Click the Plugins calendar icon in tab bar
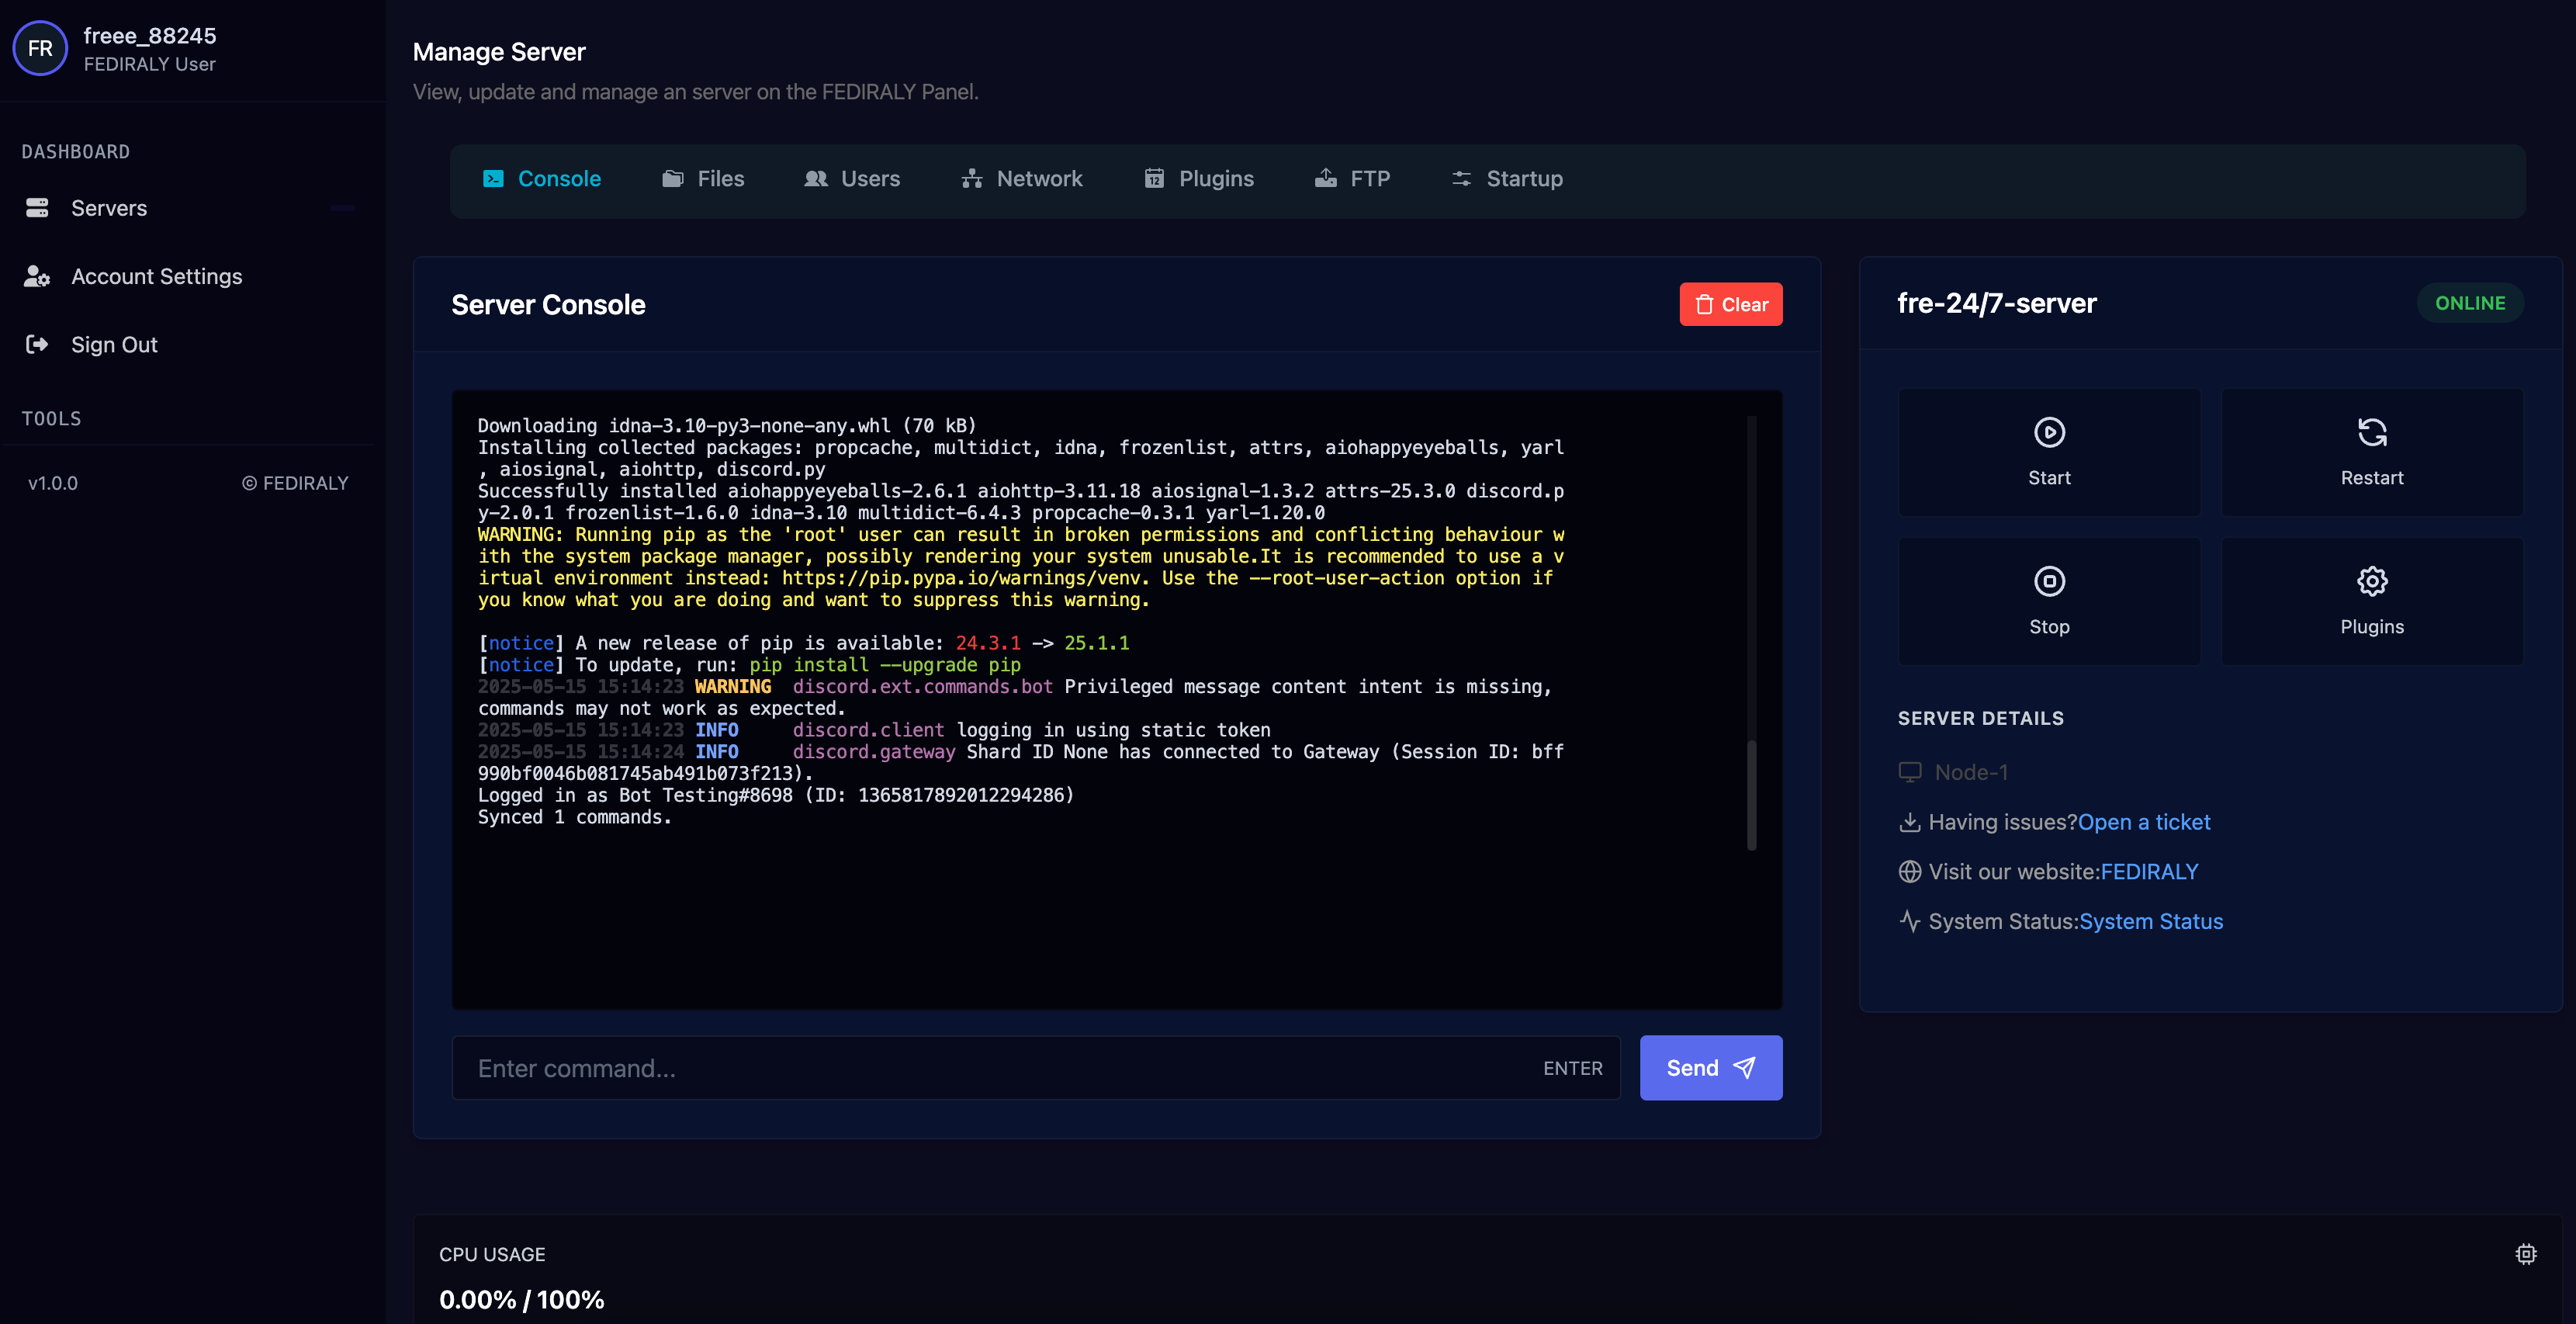The image size is (2576, 1324). point(1154,179)
